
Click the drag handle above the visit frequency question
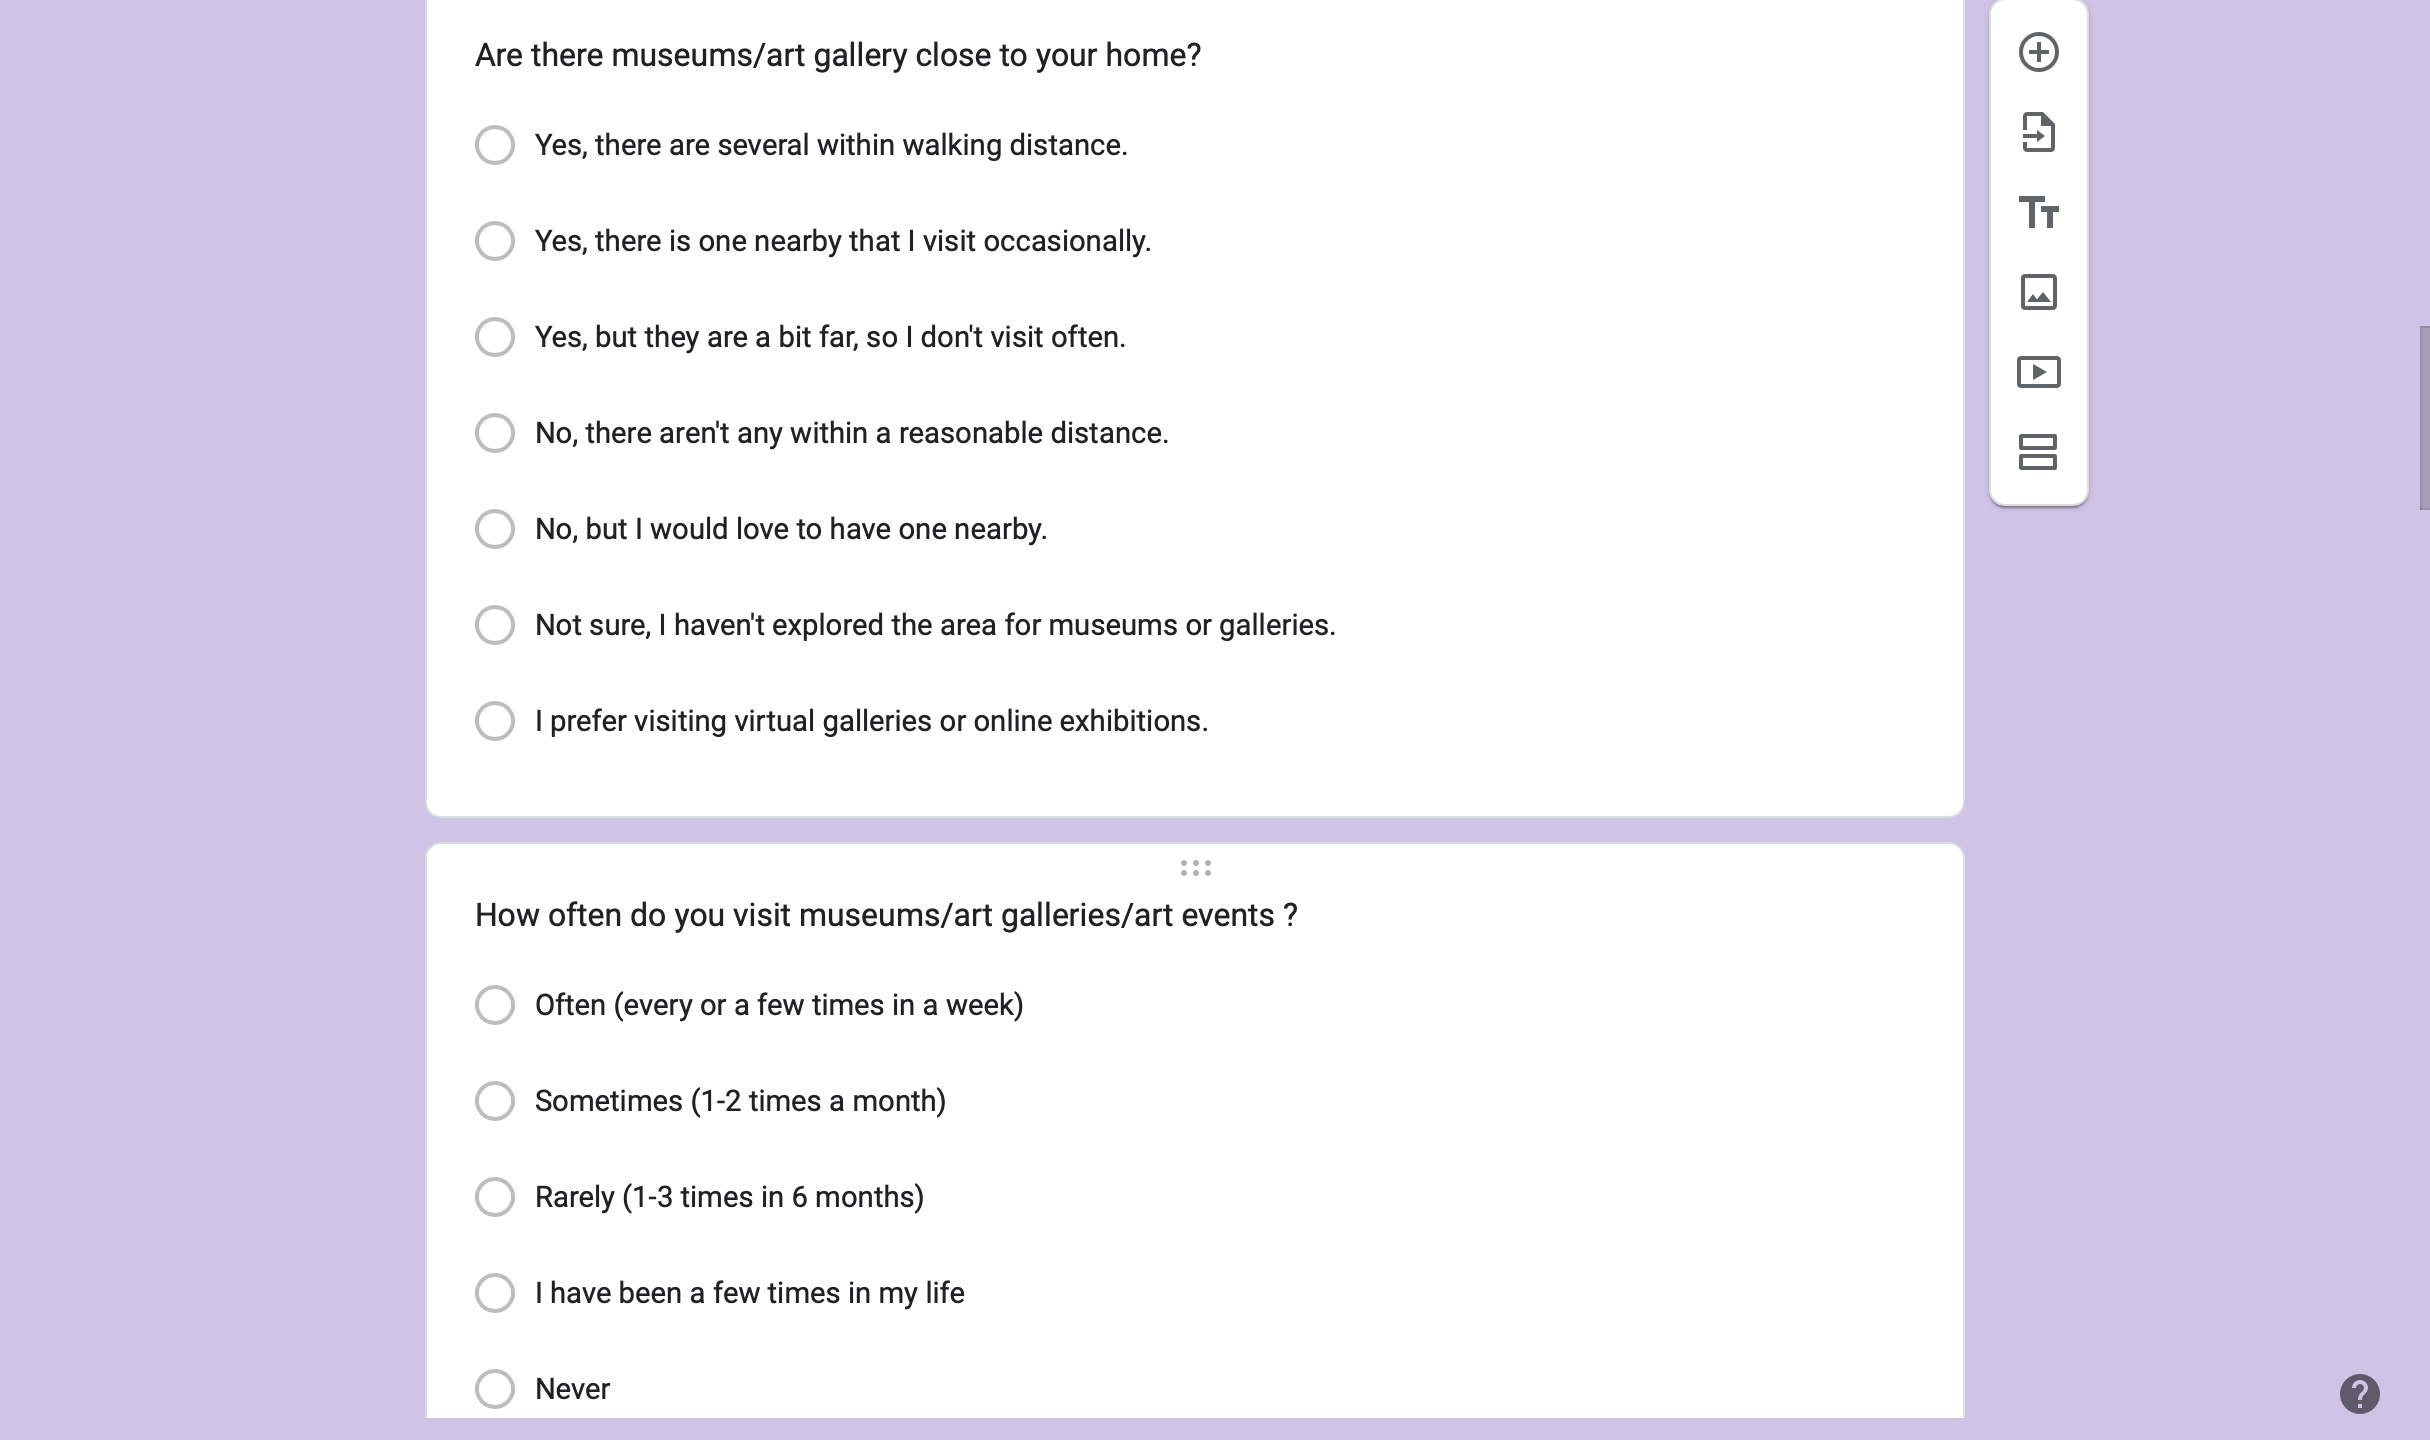pos(1195,868)
